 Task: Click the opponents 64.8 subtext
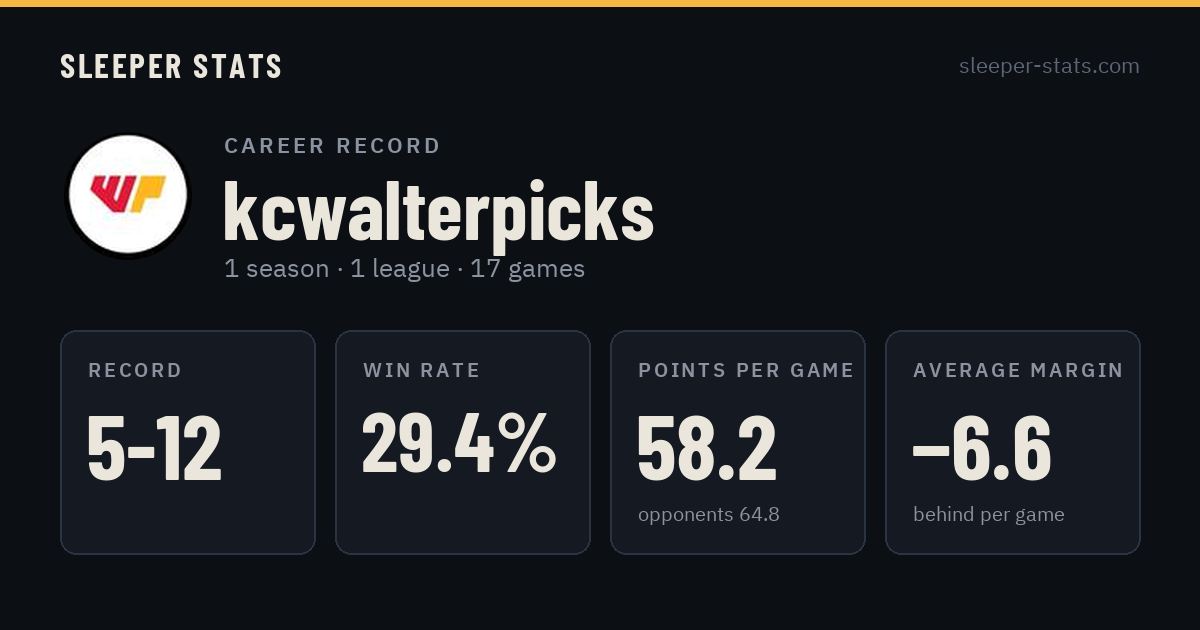pyautogui.click(x=709, y=515)
